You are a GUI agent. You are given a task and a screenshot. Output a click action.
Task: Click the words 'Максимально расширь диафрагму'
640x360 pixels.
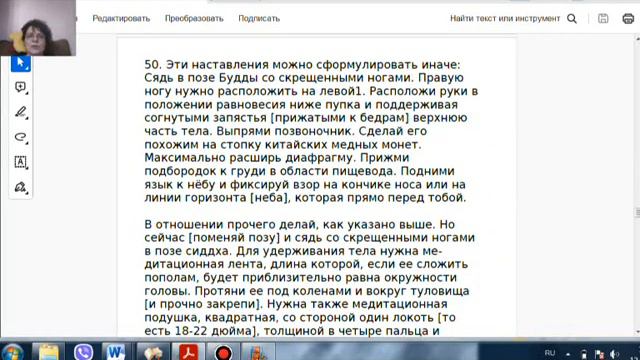[x=248, y=158]
